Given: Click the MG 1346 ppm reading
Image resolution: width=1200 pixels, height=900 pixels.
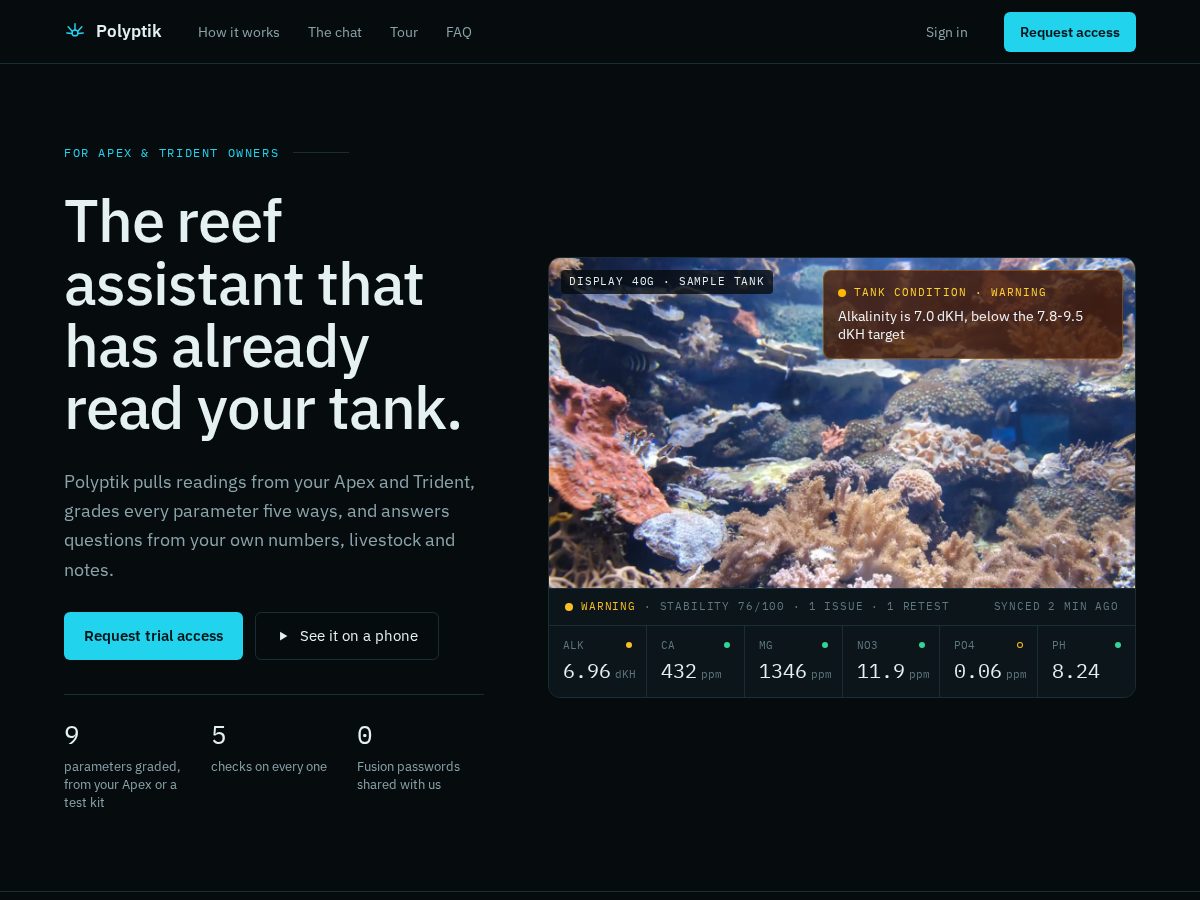Looking at the screenshot, I should point(794,661).
